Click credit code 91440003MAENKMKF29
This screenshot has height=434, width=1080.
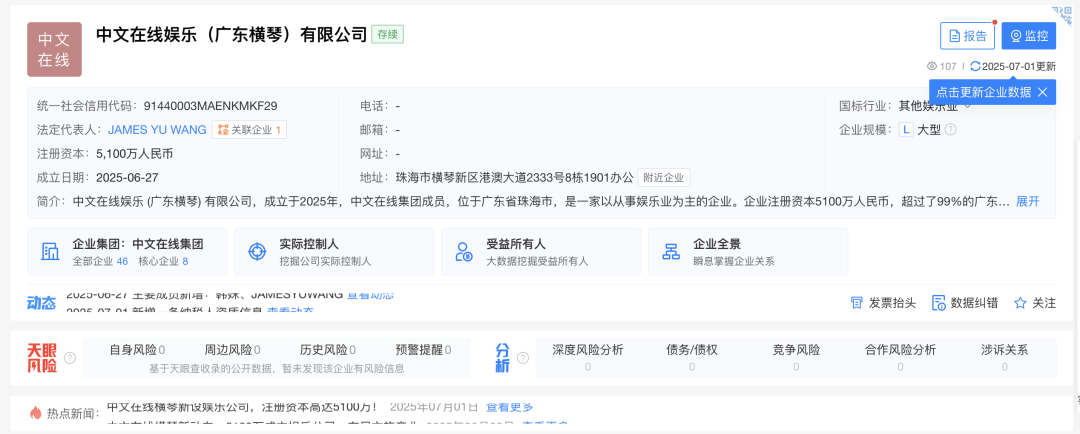click(x=211, y=106)
